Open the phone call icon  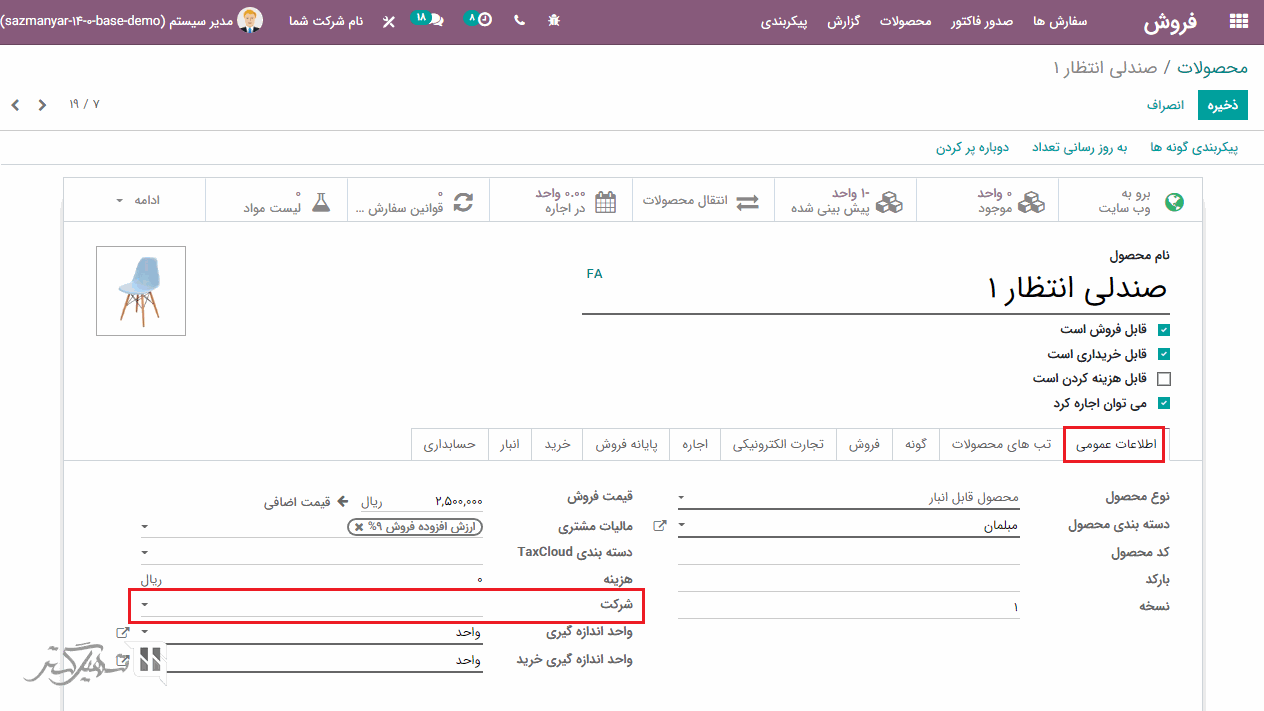coord(519,21)
